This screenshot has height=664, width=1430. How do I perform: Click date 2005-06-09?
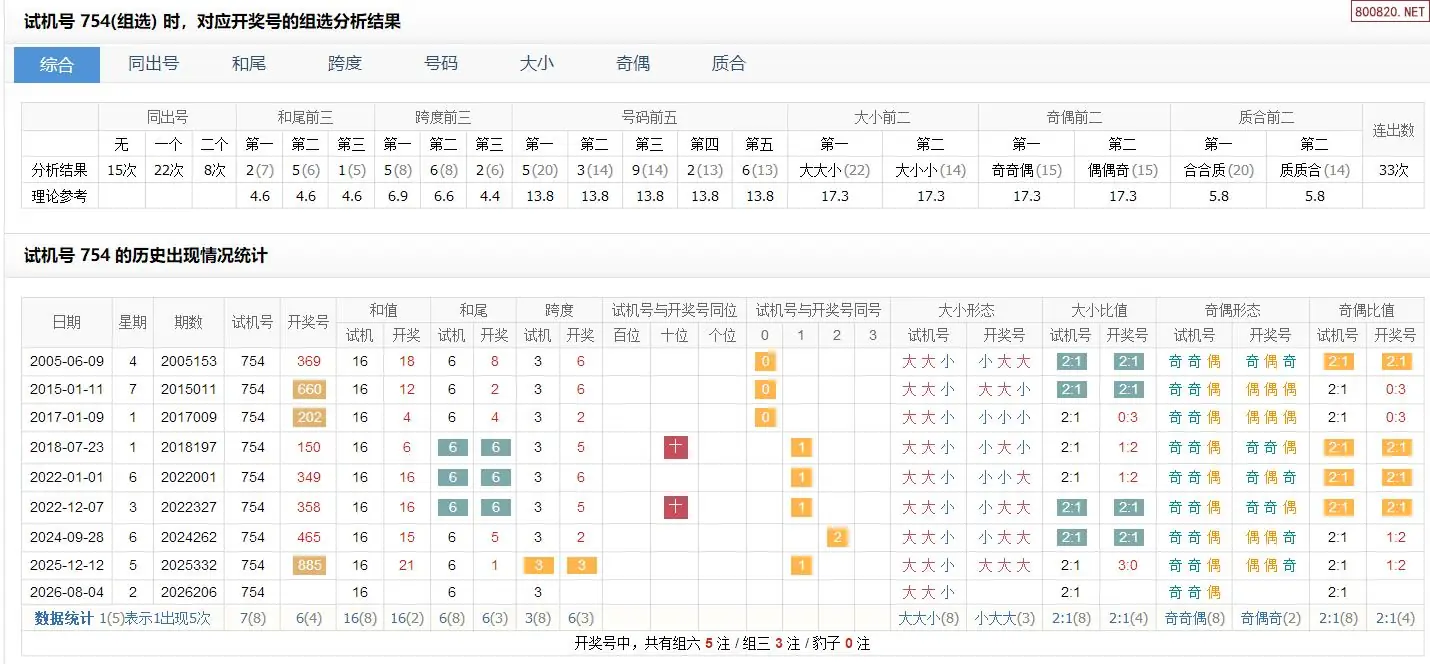(x=67, y=362)
